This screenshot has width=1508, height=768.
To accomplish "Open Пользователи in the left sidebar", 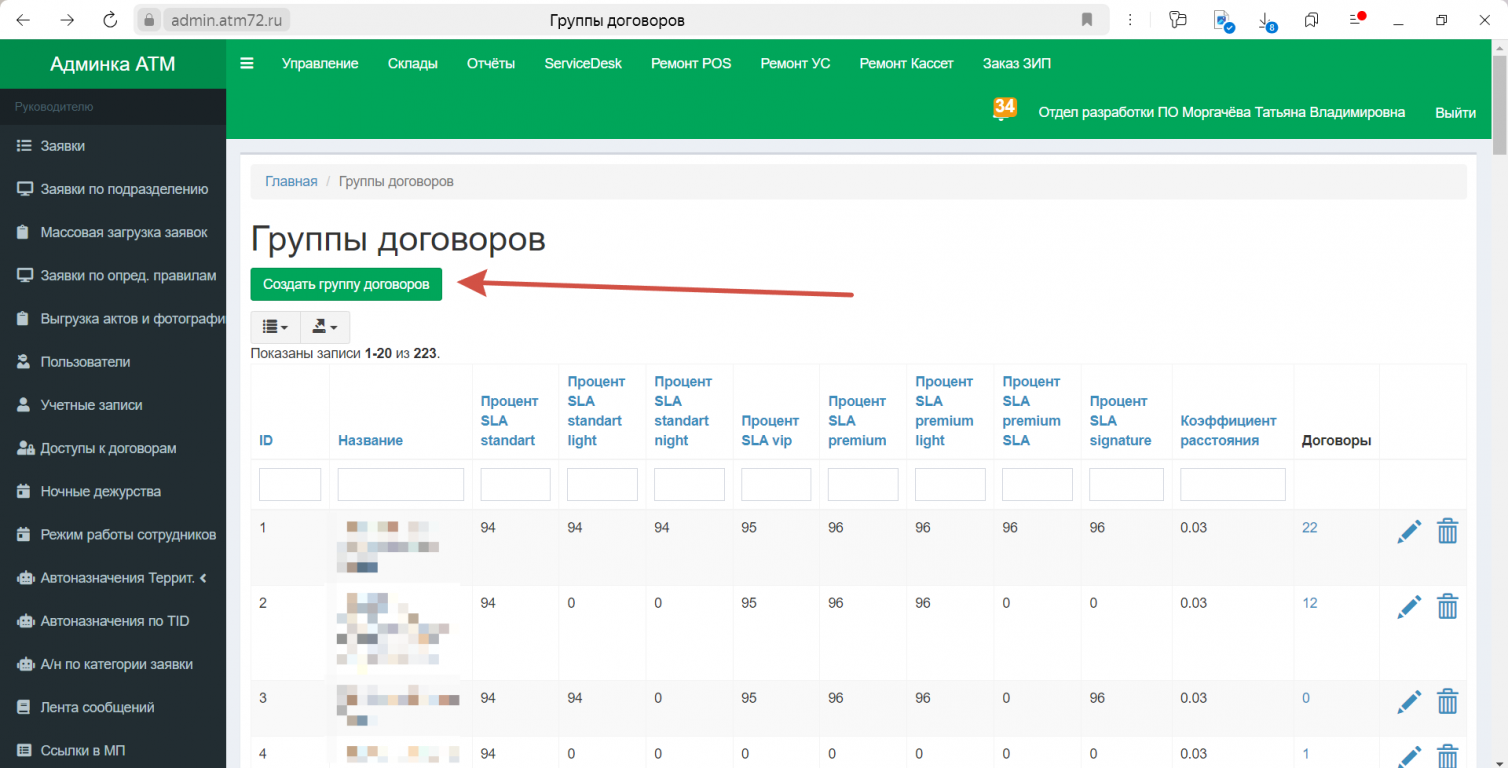I will pyautogui.click(x=85, y=362).
